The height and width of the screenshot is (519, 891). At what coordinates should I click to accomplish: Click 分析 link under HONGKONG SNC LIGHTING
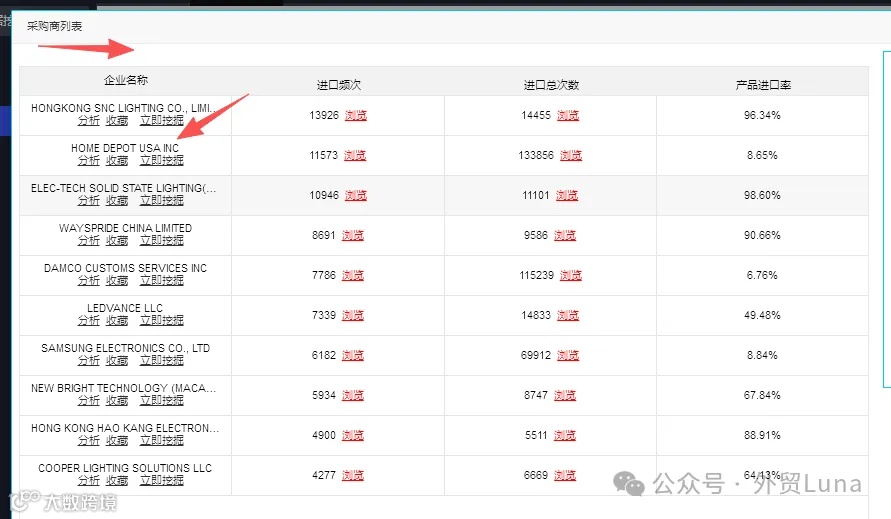(x=89, y=121)
